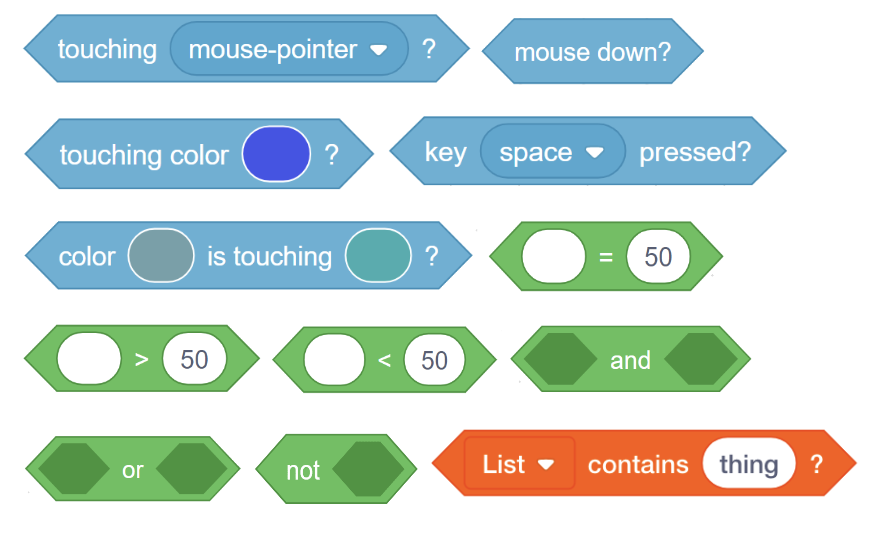The image size is (876, 550).
Task: Click the empty left field of greater-than block
Action: click(x=90, y=359)
